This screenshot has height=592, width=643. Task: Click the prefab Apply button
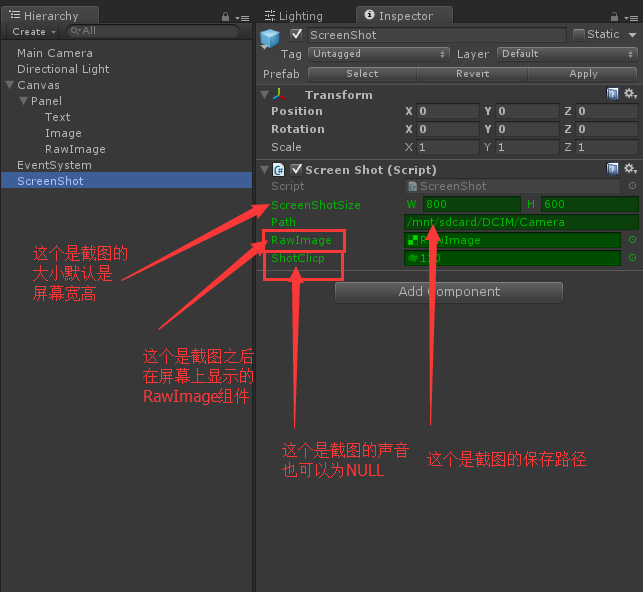click(583, 74)
